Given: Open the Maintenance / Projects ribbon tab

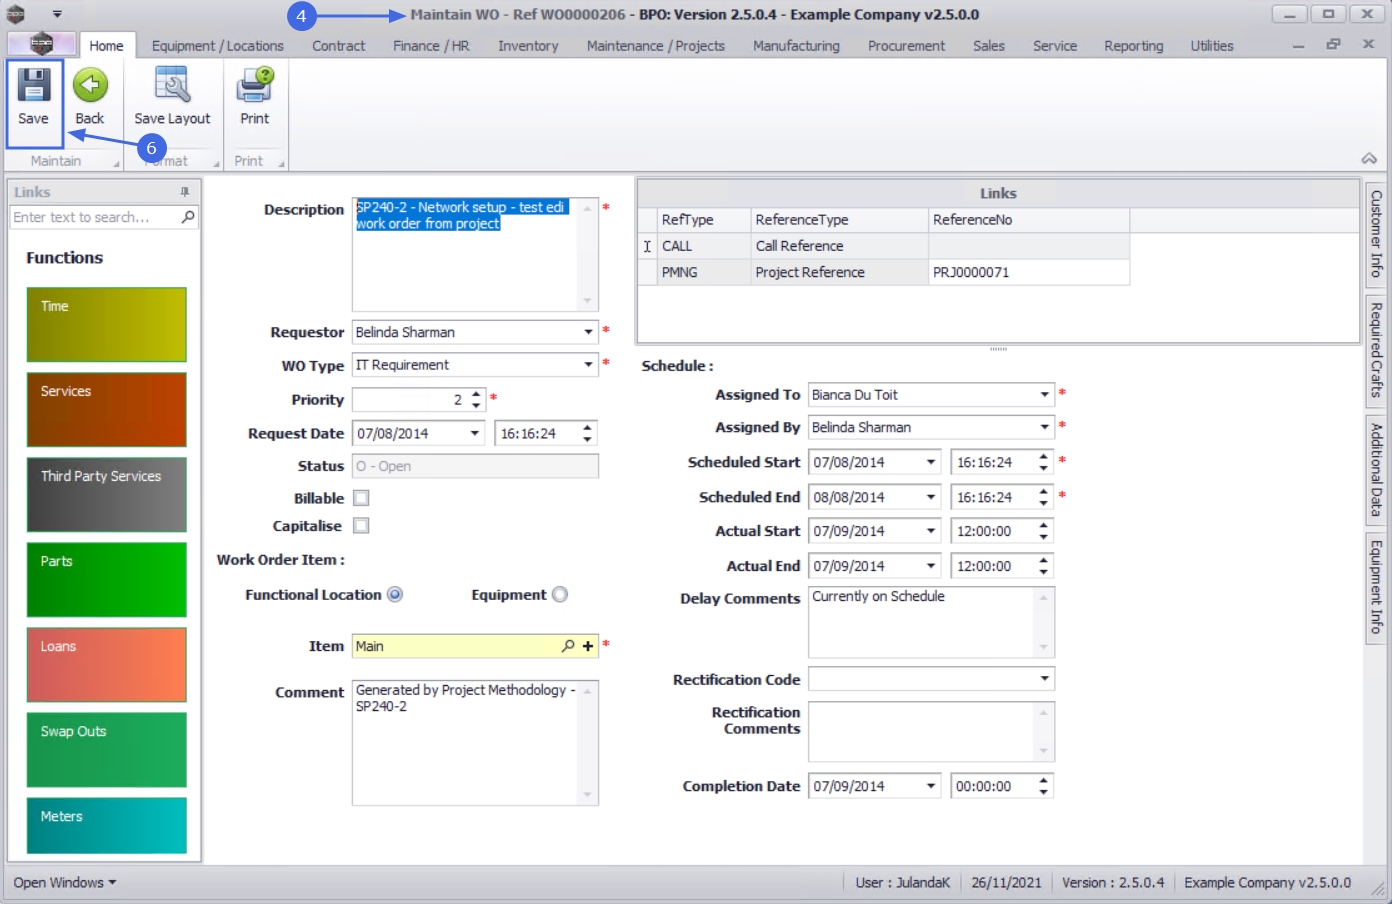Looking at the screenshot, I should pyautogui.click(x=655, y=46).
